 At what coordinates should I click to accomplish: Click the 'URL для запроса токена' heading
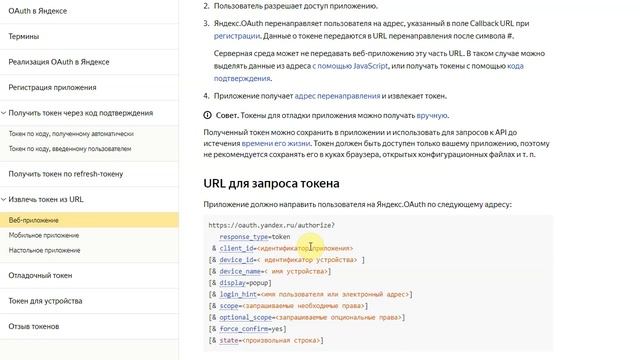pos(271,183)
